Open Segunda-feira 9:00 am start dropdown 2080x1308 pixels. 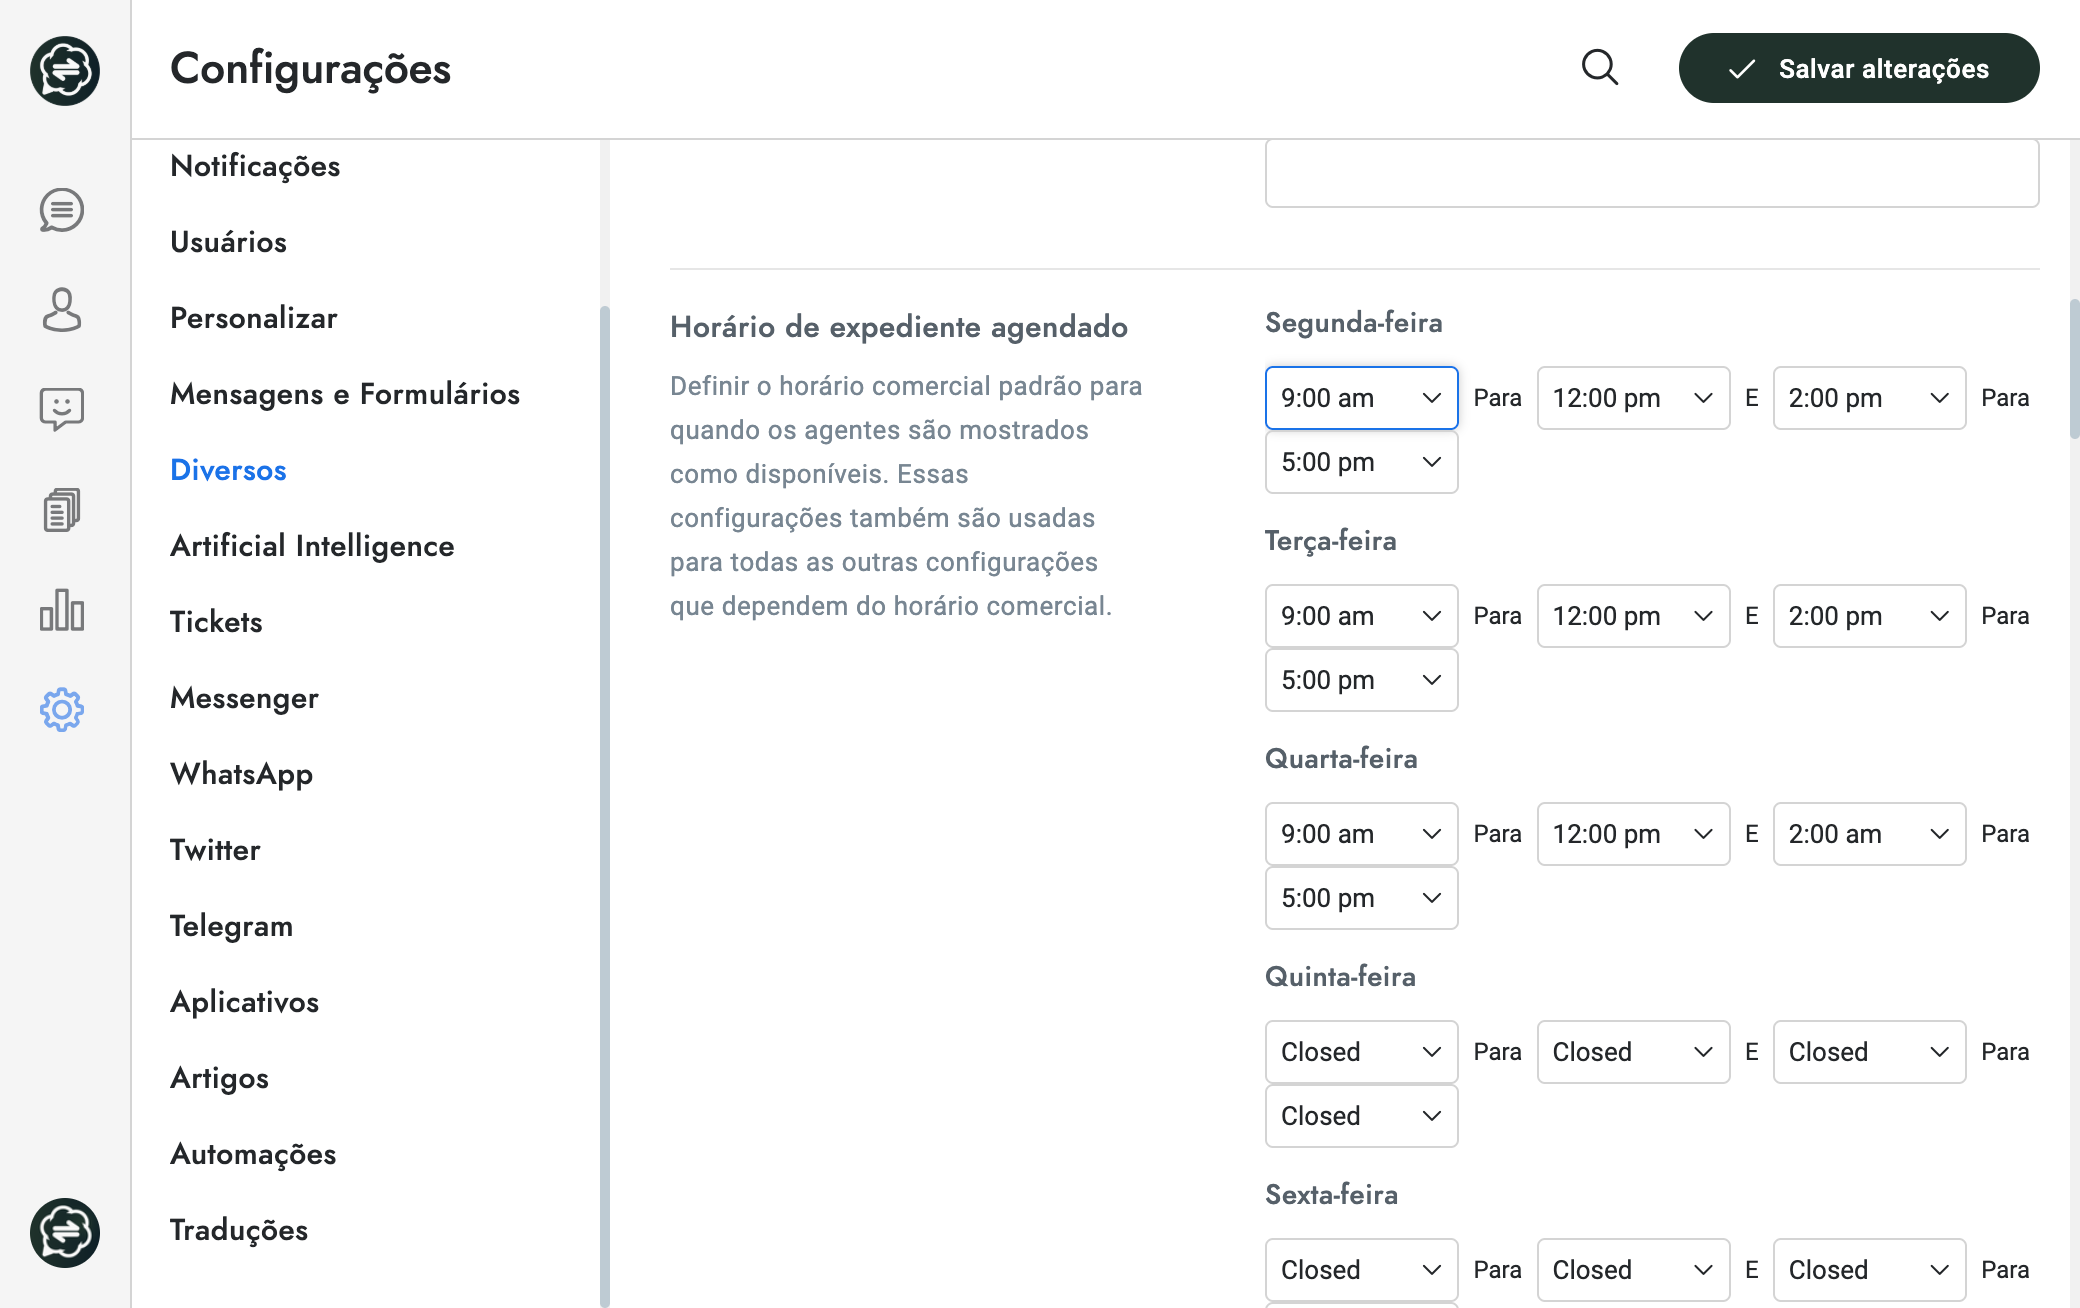tap(1361, 398)
